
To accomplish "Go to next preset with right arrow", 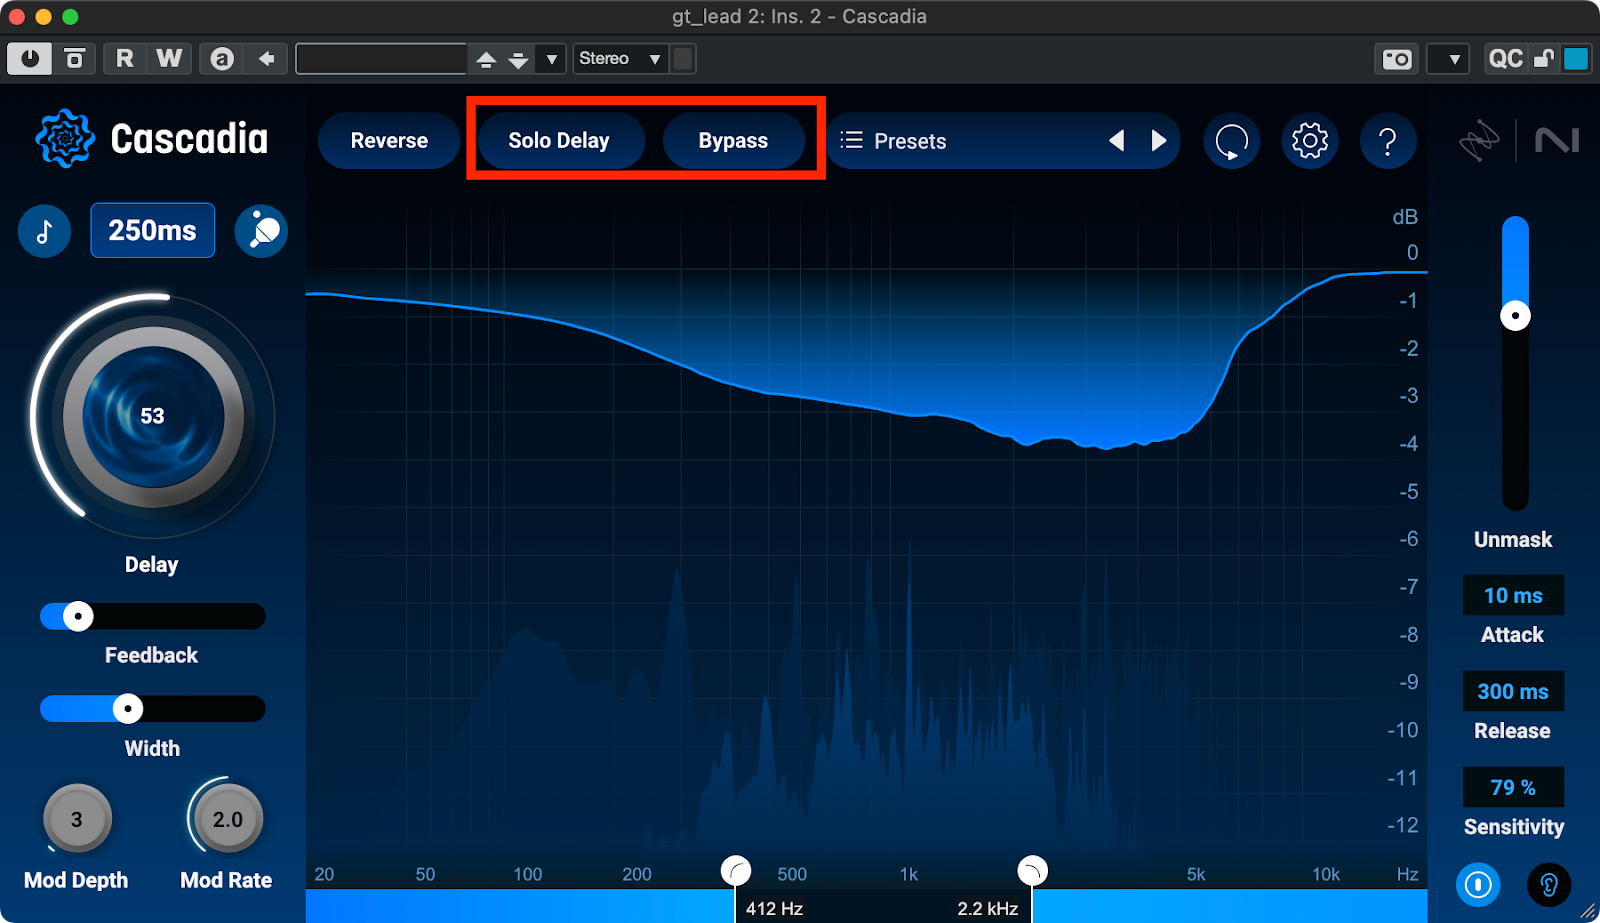I will pyautogui.click(x=1159, y=141).
